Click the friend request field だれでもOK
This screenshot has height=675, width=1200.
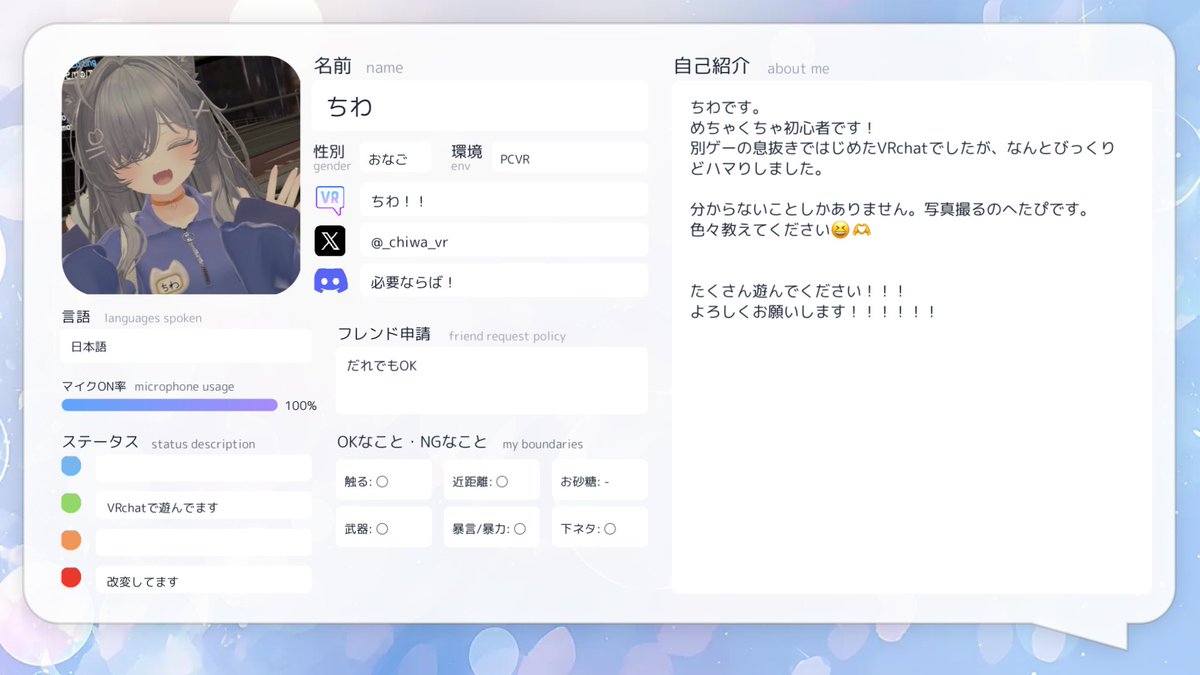(491, 380)
